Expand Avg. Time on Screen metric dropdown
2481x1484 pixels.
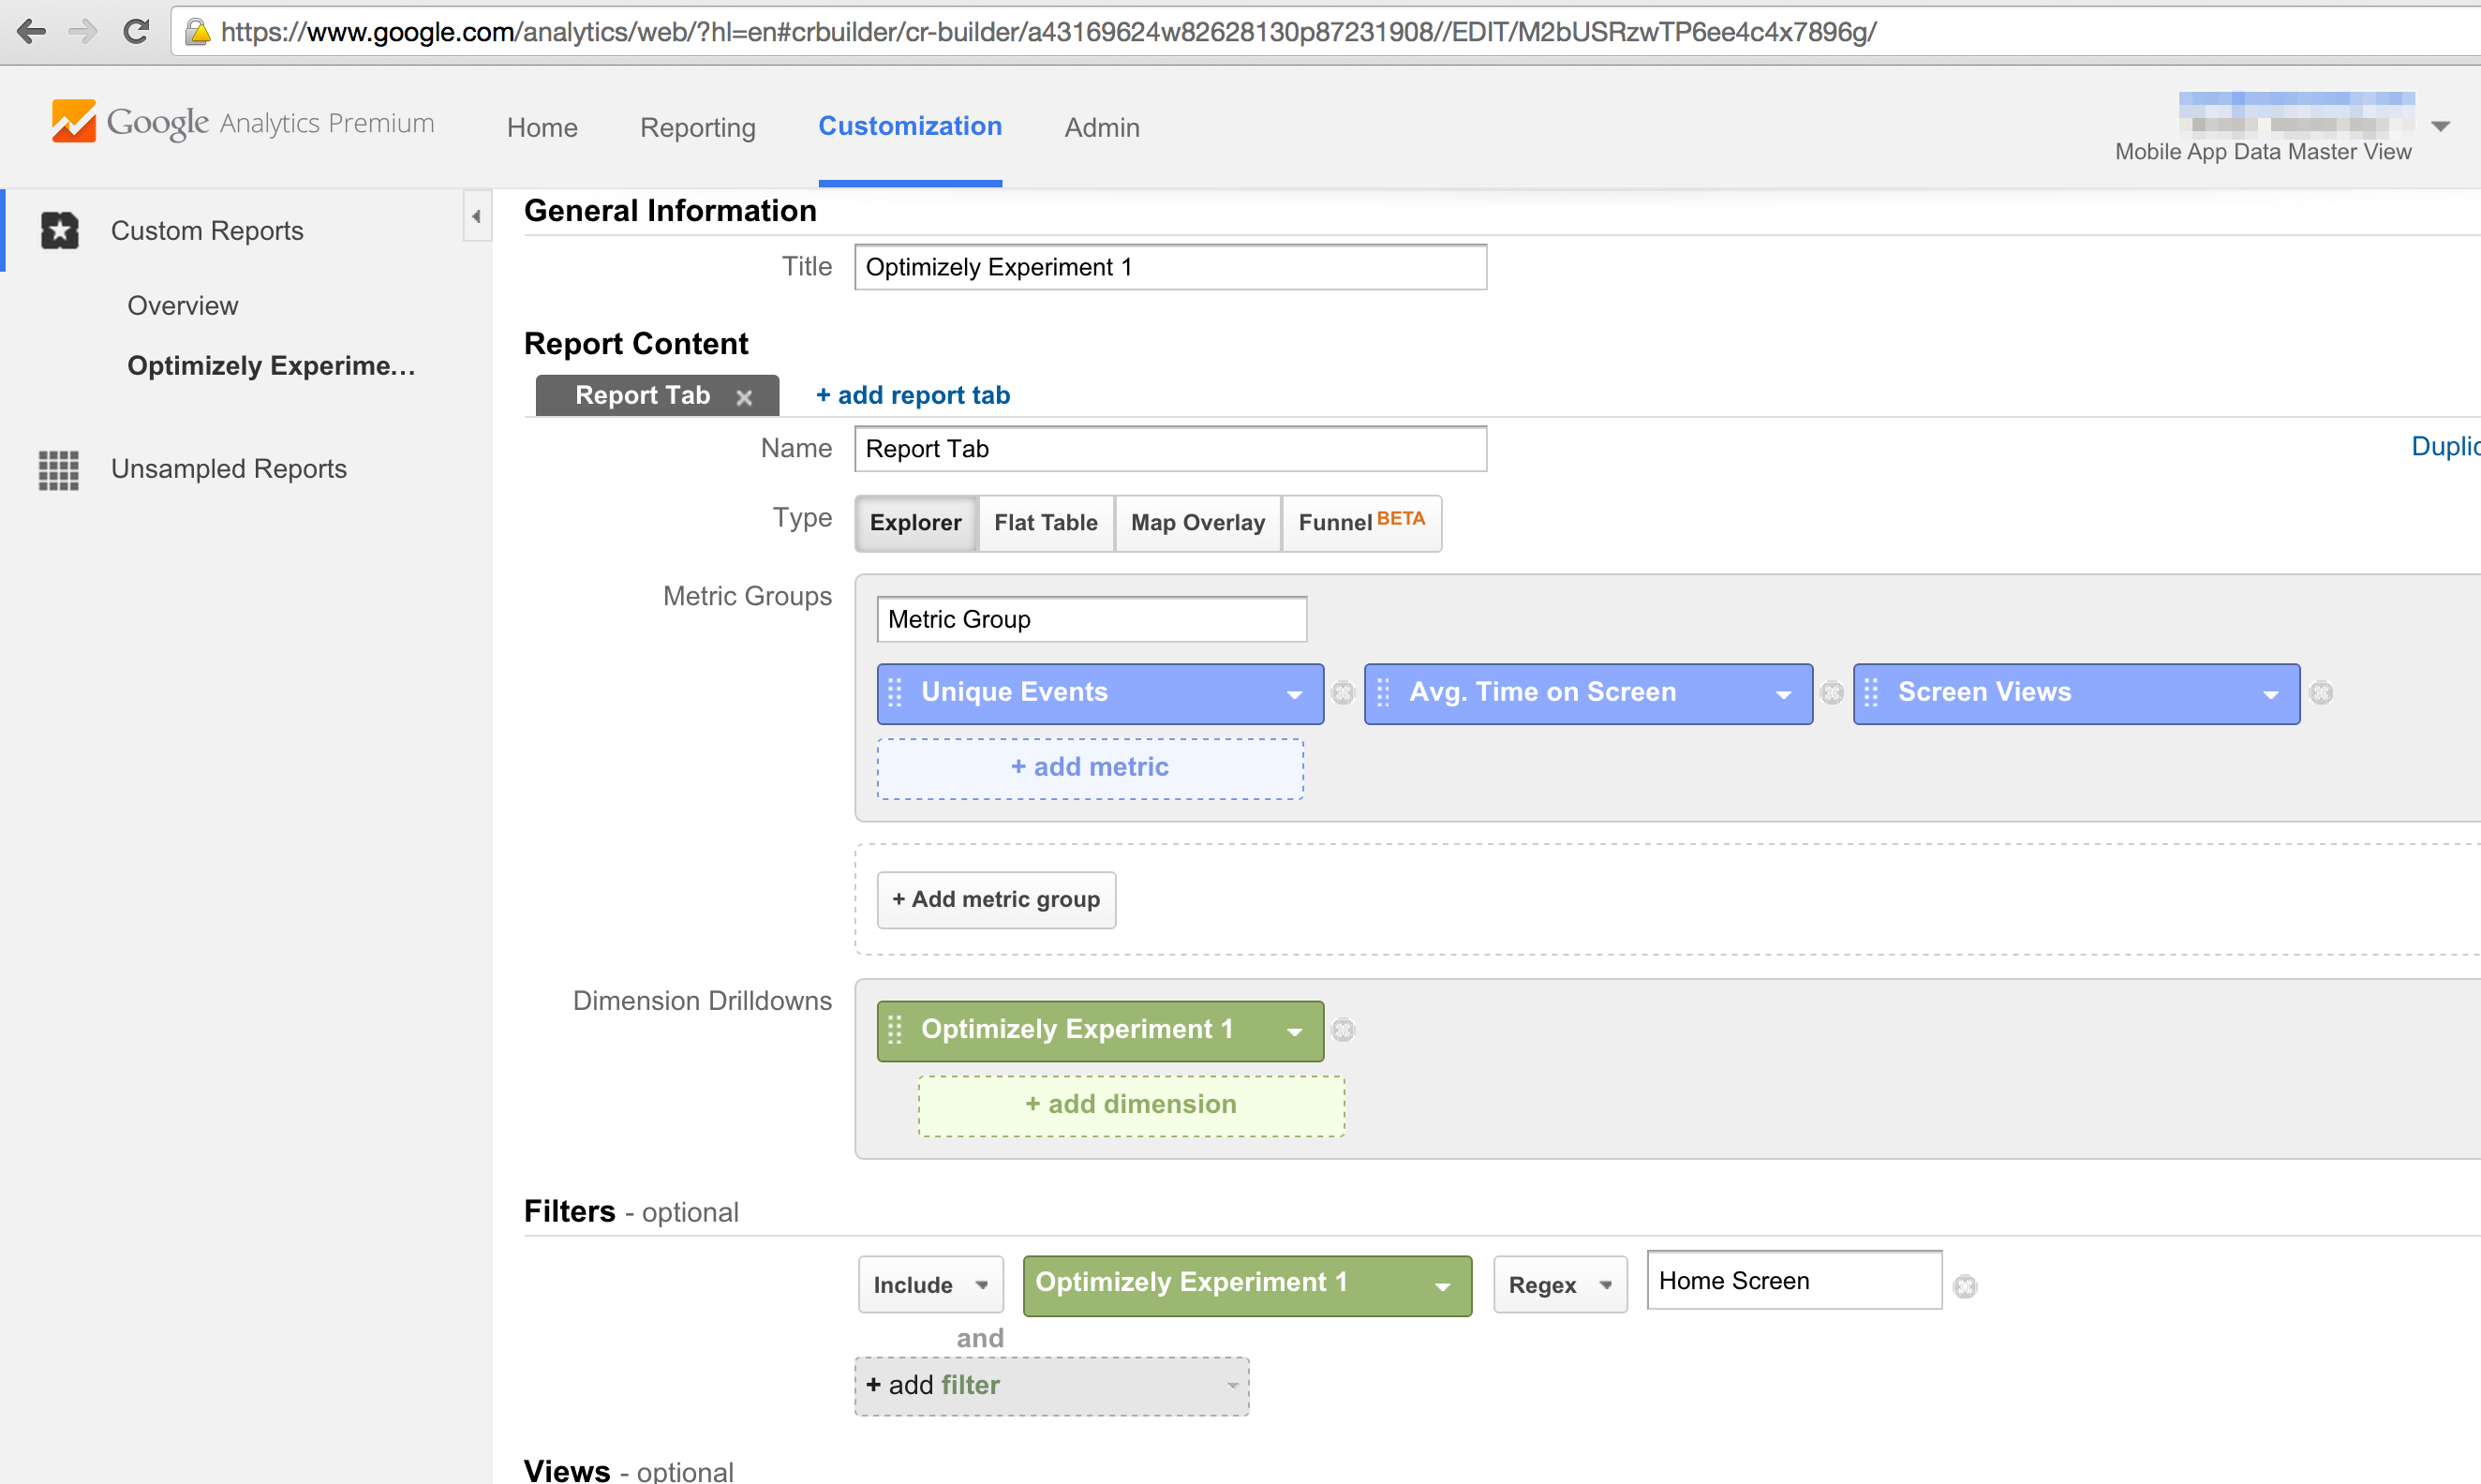tap(1783, 694)
